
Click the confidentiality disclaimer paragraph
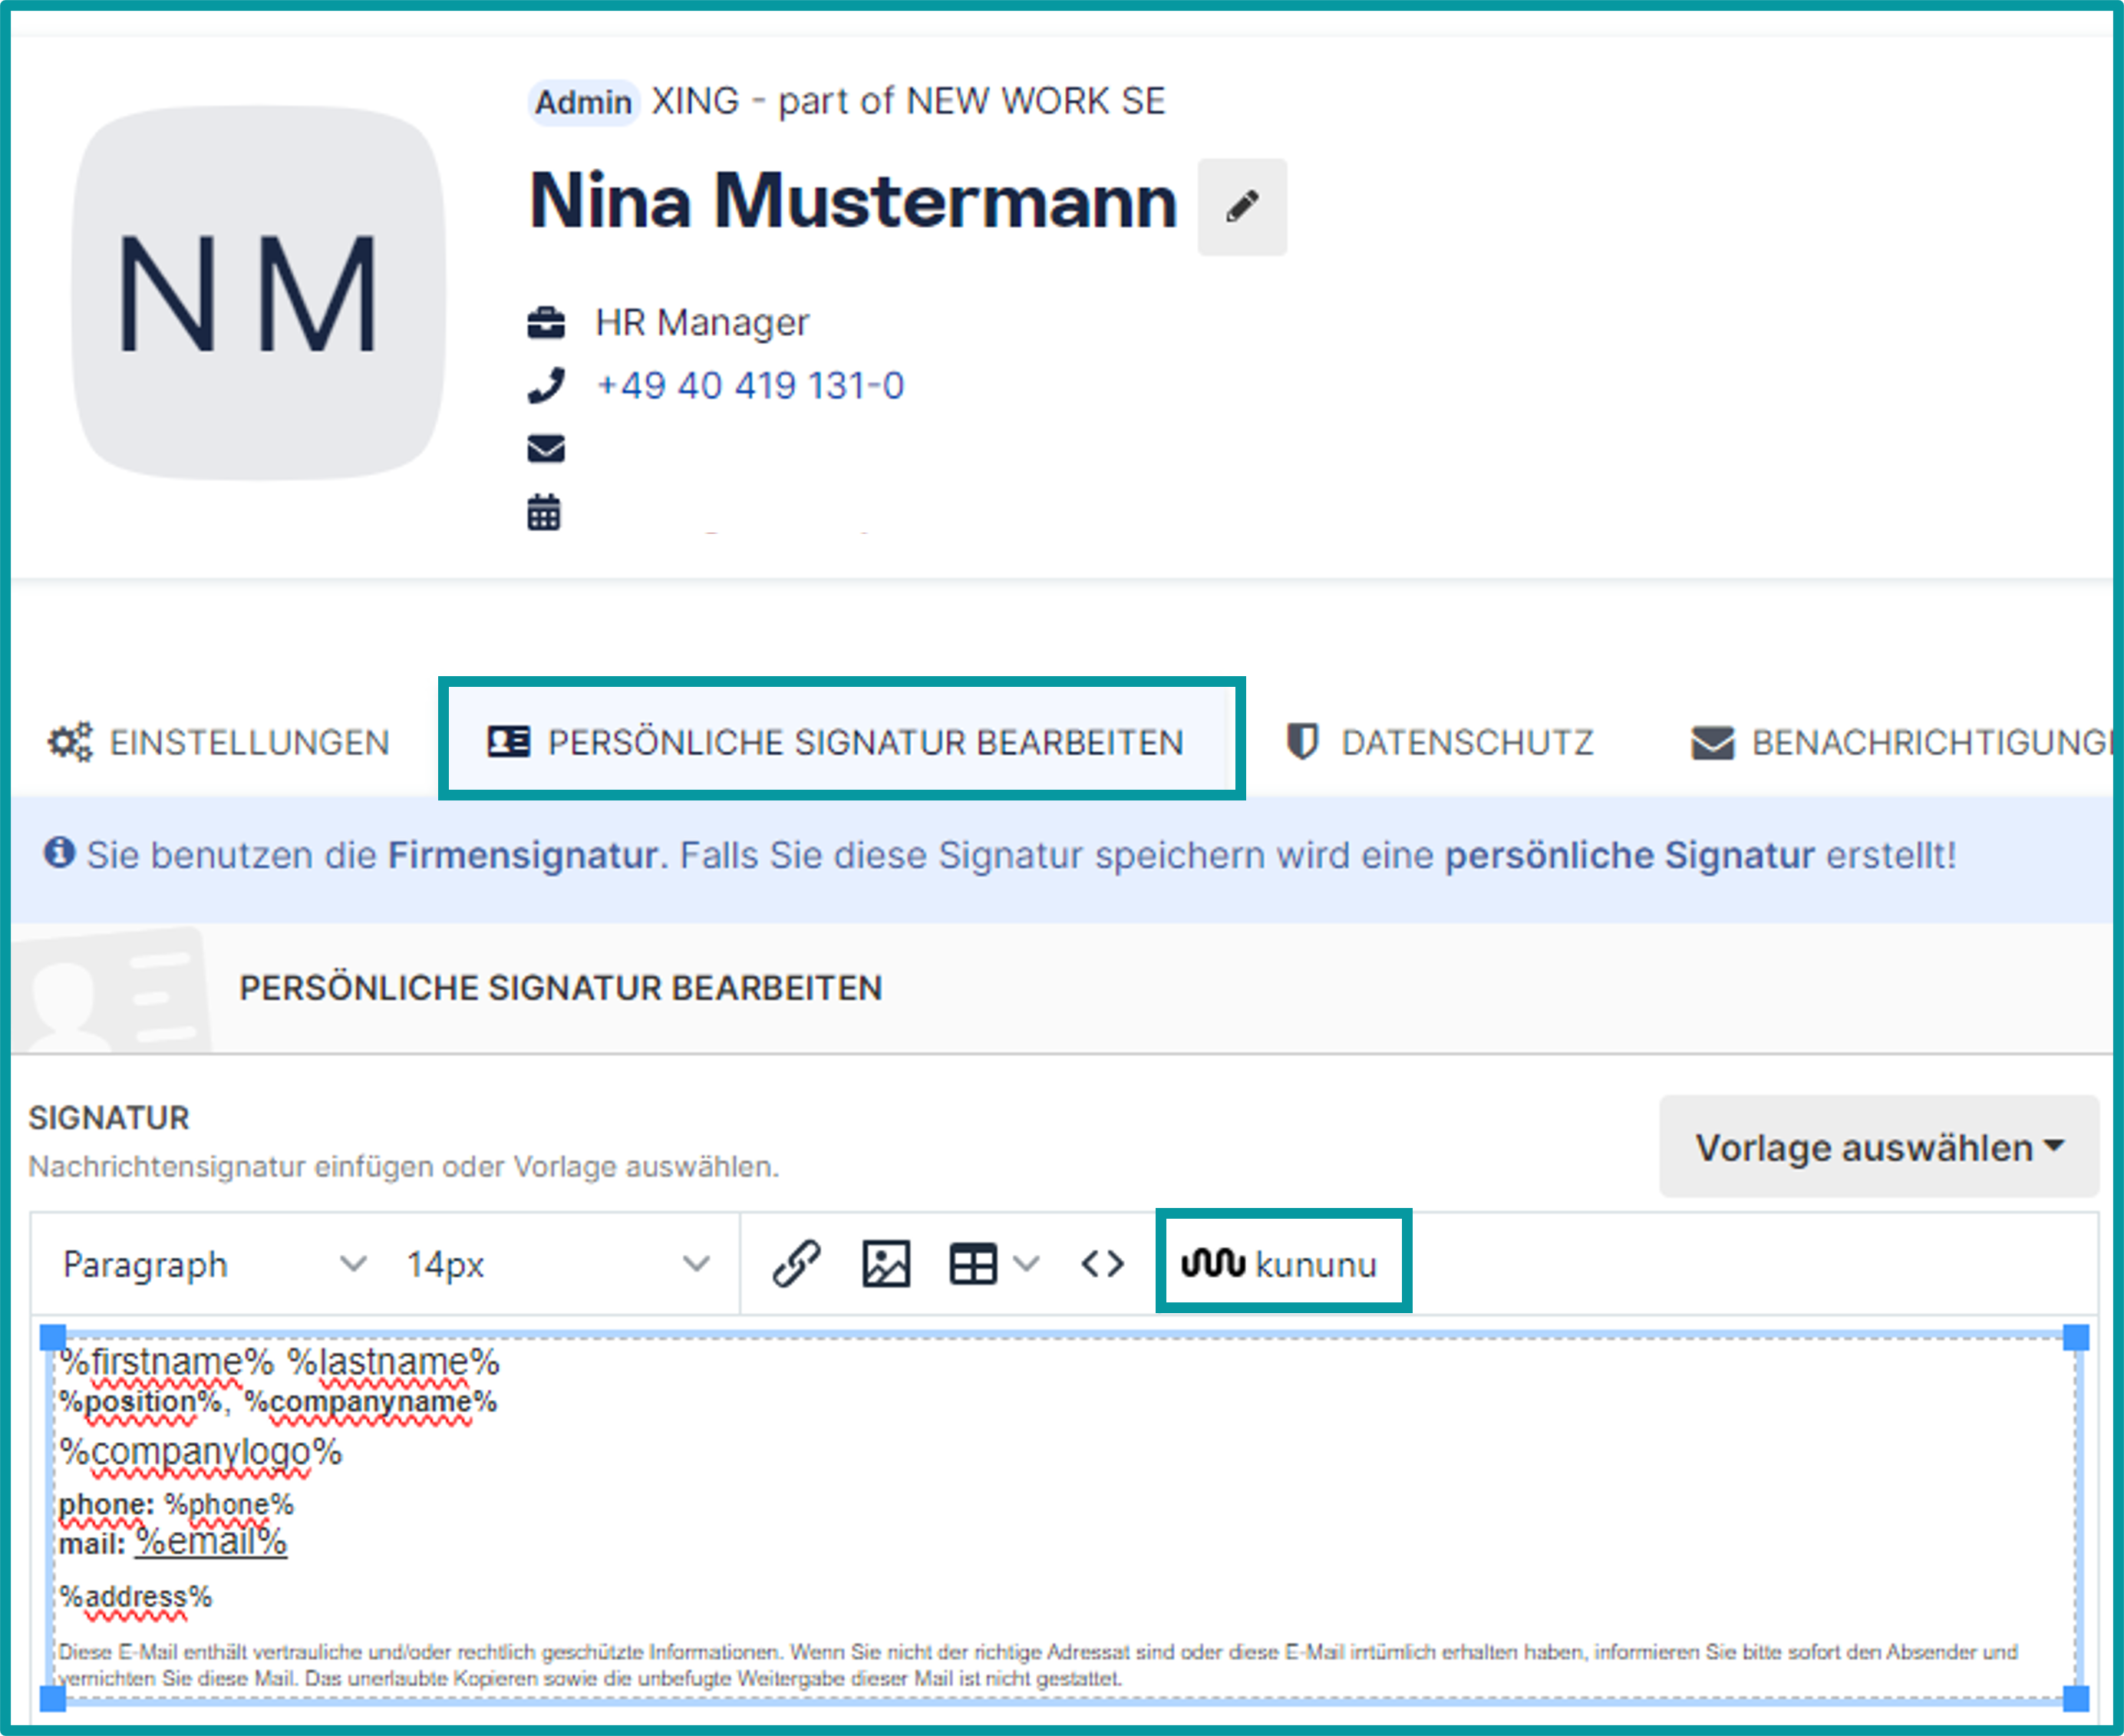1038,1664
